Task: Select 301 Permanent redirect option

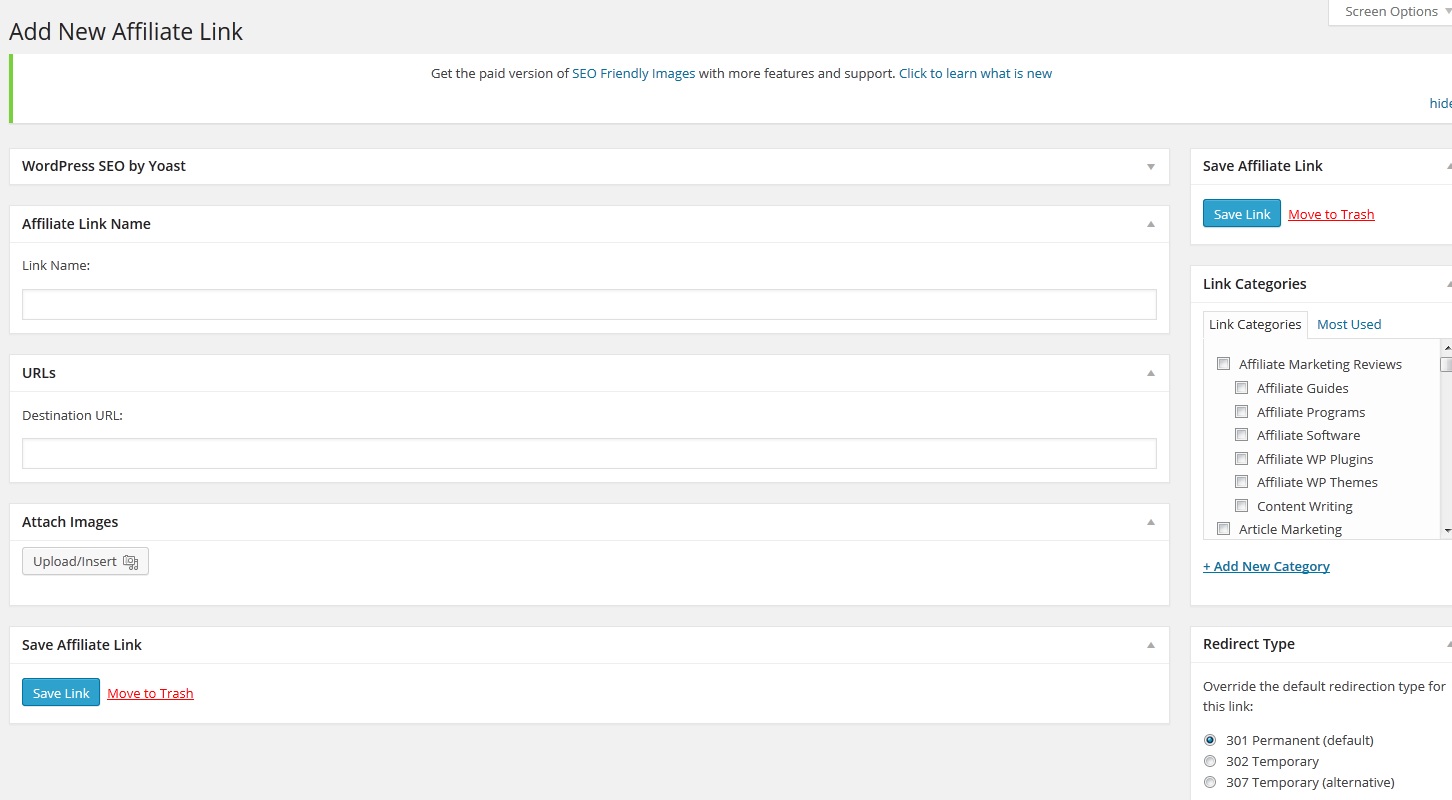Action: click(x=1210, y=740)
